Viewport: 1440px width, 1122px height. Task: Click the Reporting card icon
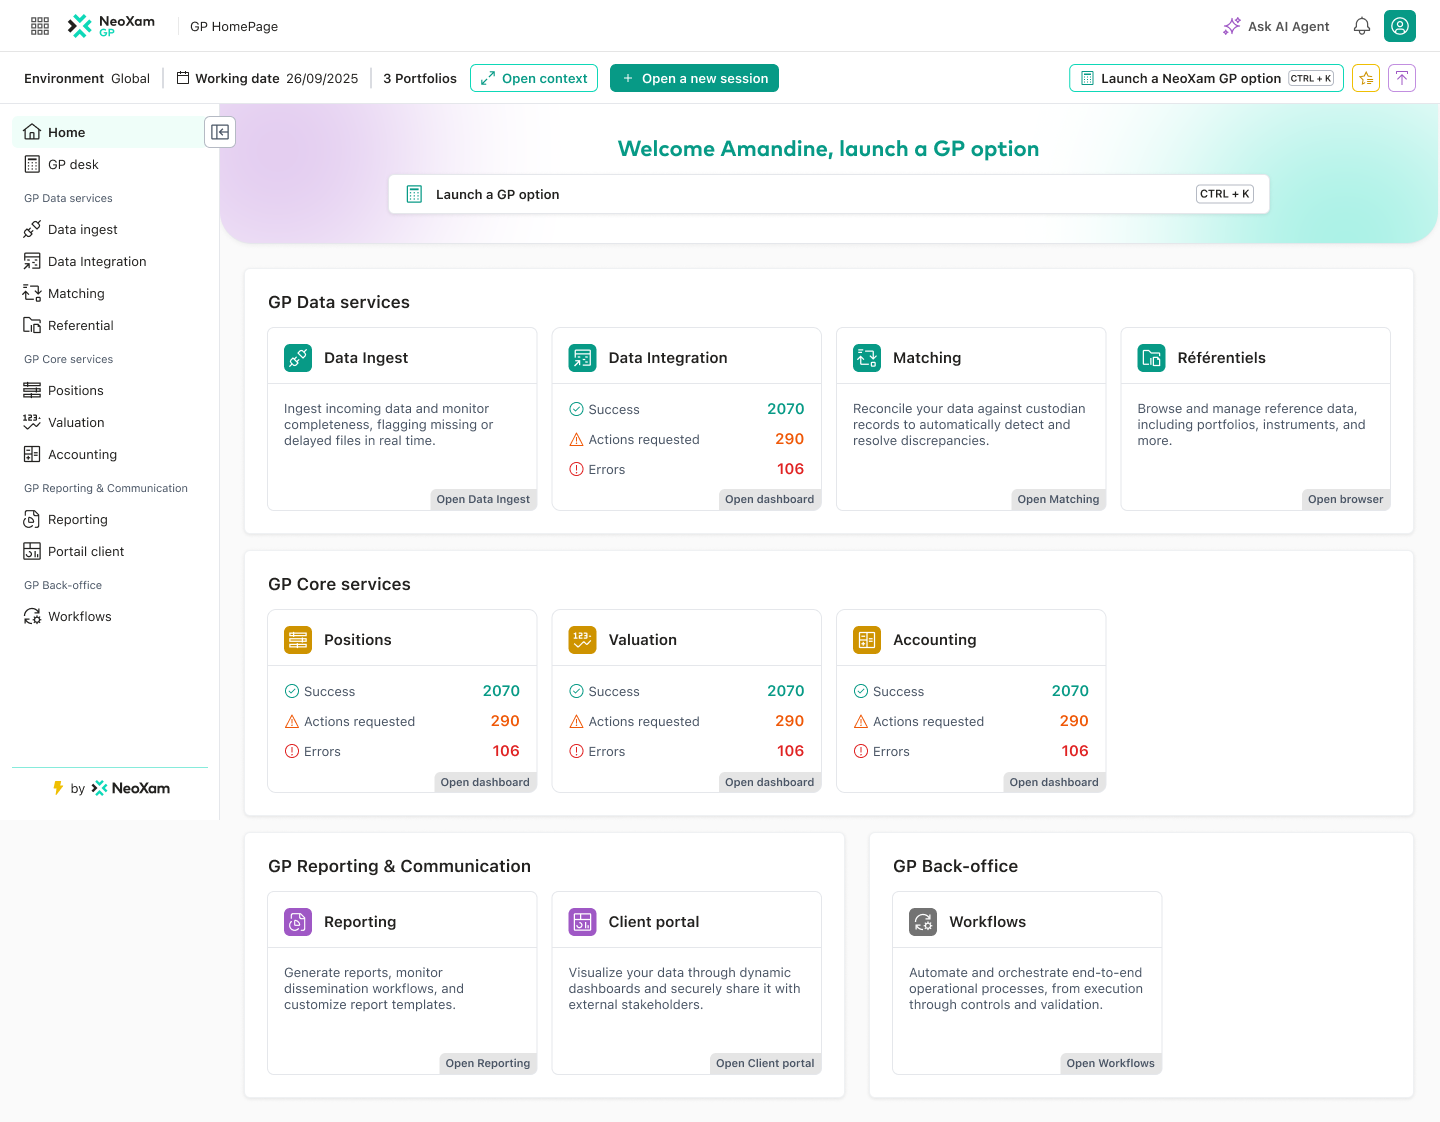click(x=298, y=922)
